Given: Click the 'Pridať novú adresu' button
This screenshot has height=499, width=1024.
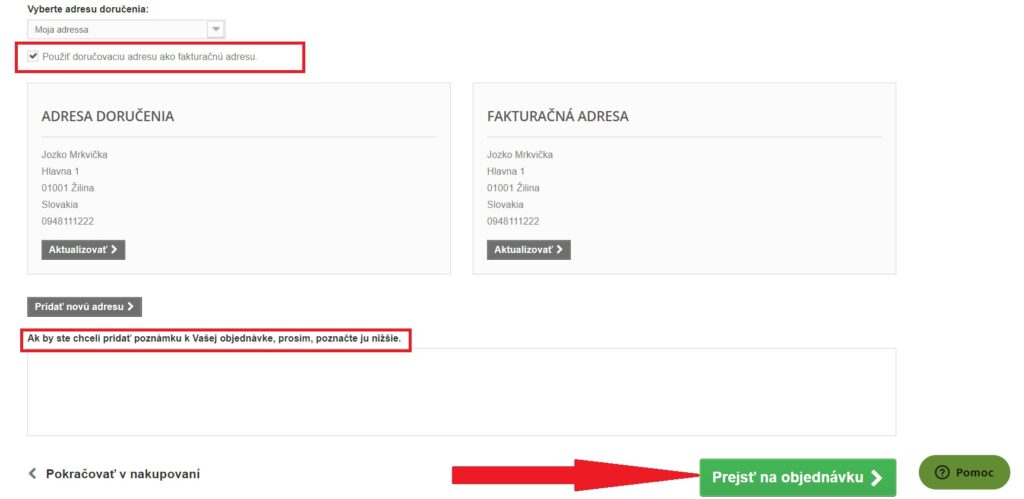Looking at the screenshot, I should [x=84, y=306].
